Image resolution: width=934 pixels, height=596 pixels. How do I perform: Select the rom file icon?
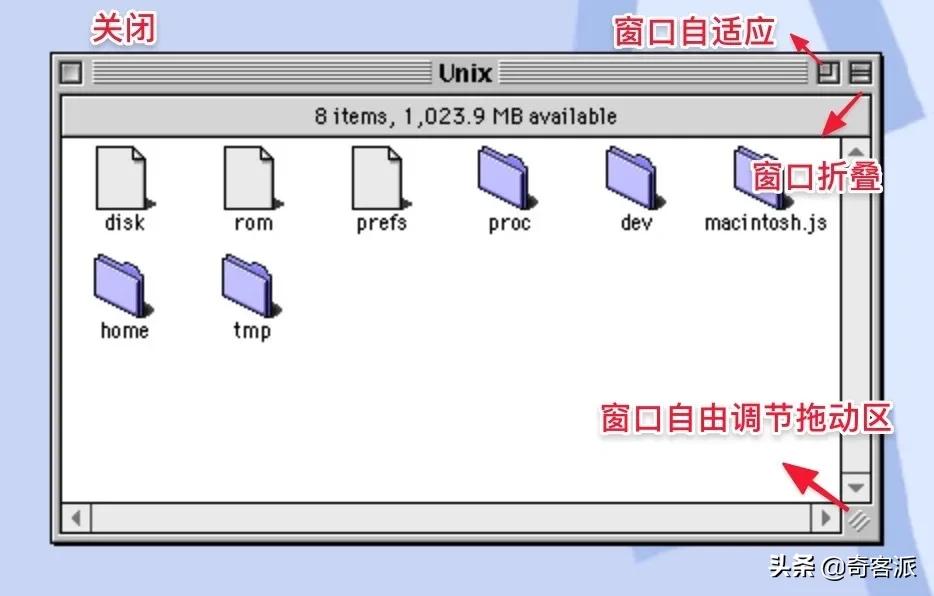(x=250, y=175)
